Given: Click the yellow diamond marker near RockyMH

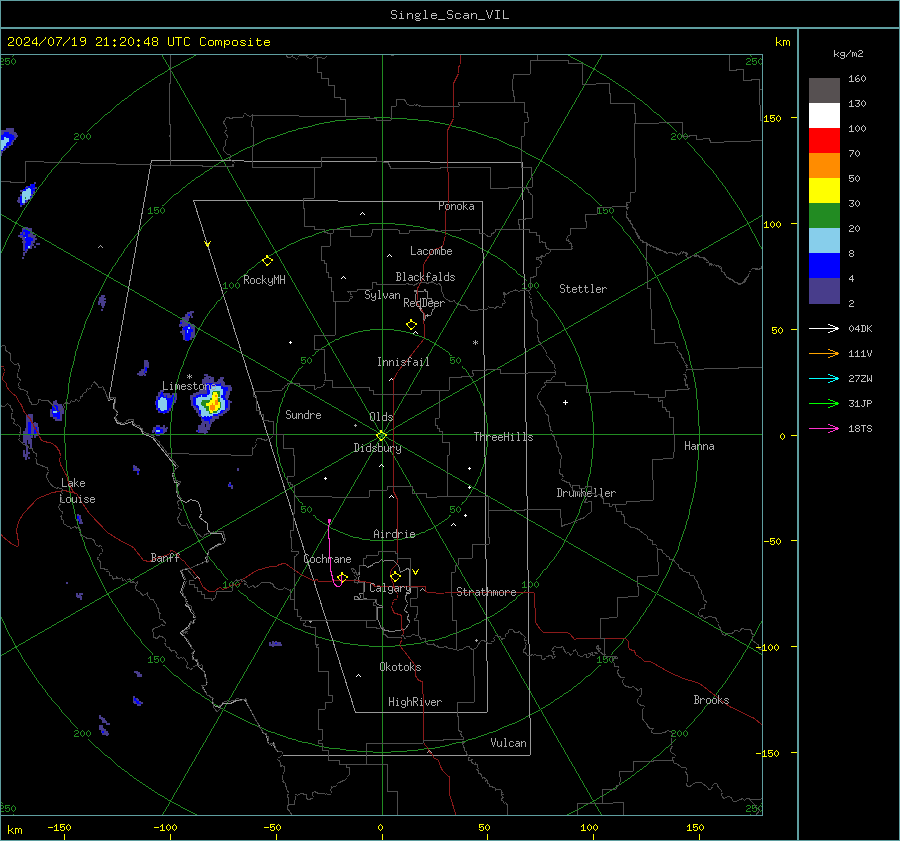Looking at the screenshot, I should [x=267, y=261].
